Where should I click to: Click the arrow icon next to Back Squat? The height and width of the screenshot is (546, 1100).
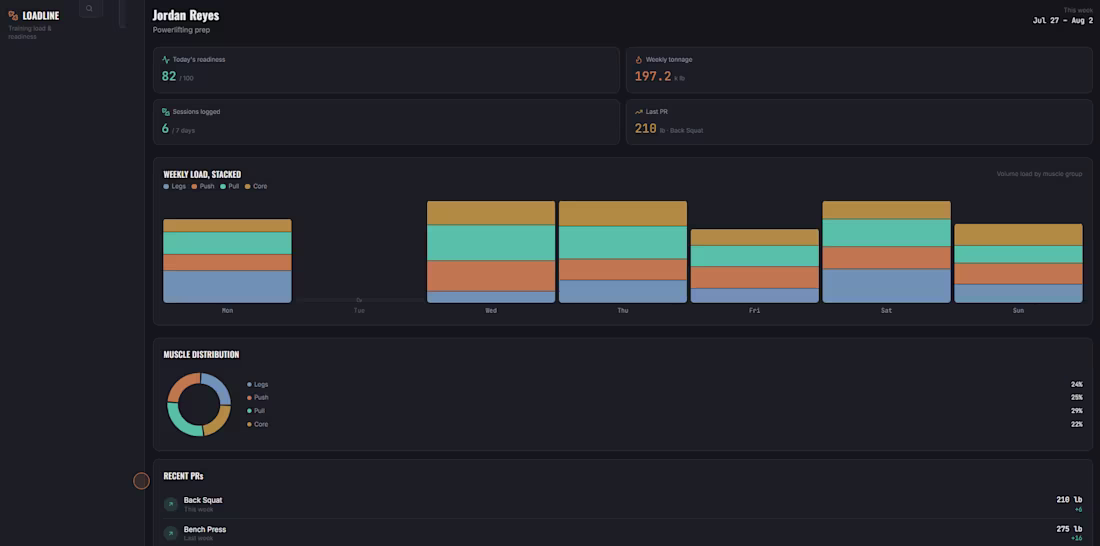coord(170,504)
